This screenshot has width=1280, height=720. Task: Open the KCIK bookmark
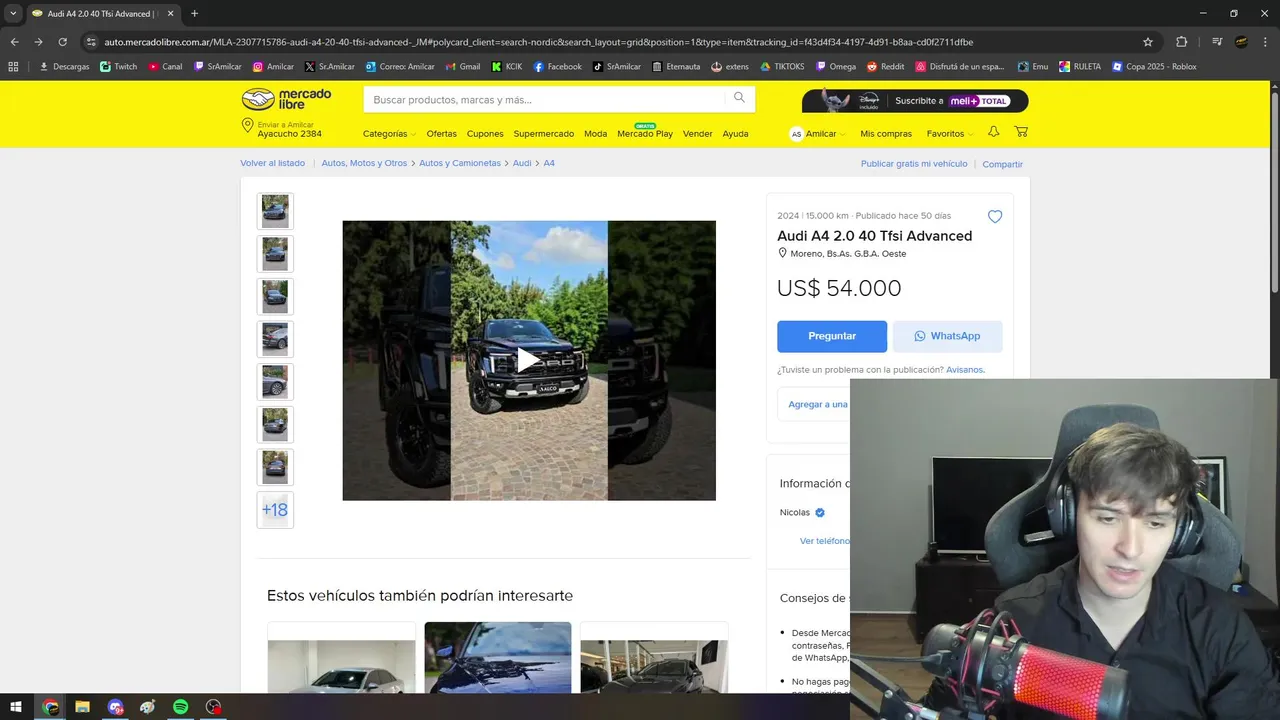click(x=507, y=67)
